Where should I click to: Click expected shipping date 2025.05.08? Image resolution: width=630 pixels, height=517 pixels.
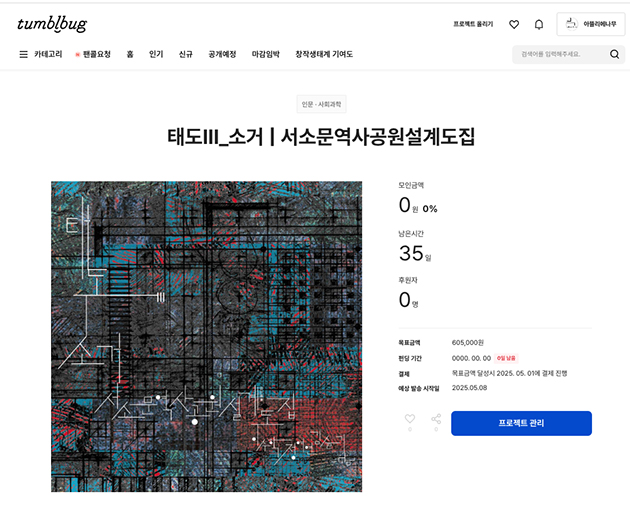click(x=469, y=388)
